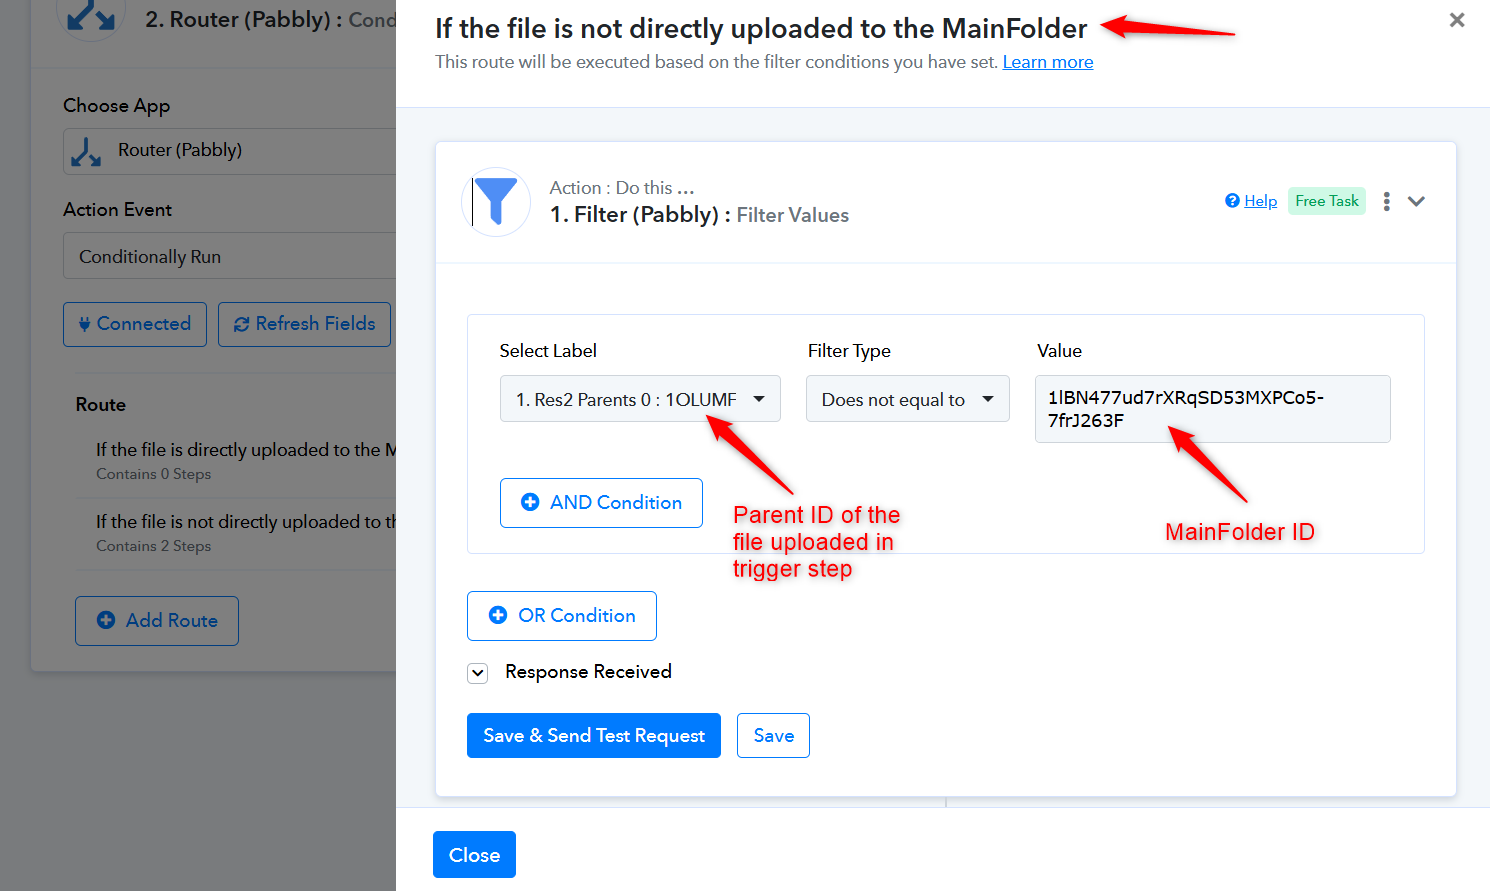Screen dimensions: 1490x891
Task: Click the Help question mark icon
Action: click(x=1232, y=201)
